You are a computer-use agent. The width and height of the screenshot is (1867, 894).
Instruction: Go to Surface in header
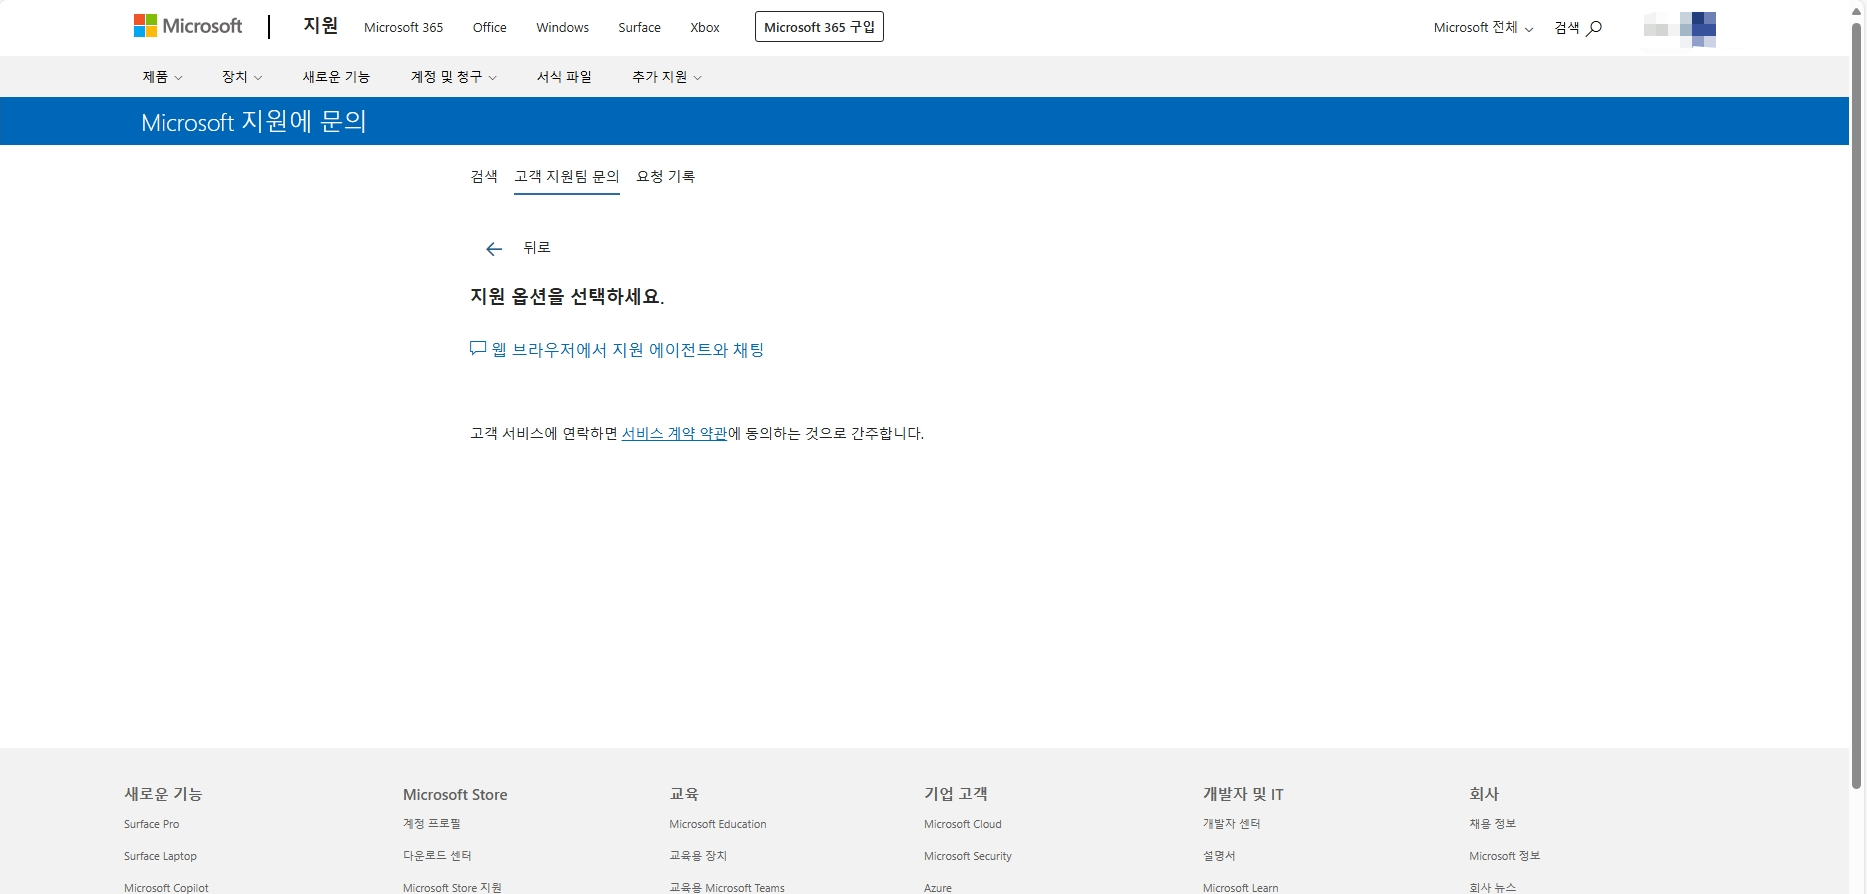639,28
